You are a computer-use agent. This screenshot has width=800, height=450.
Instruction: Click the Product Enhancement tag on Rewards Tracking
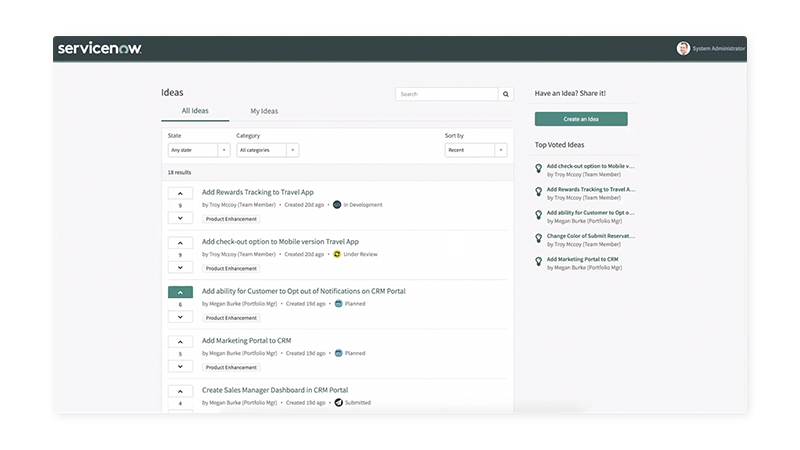pyautogui.click(x=231, y=218)
